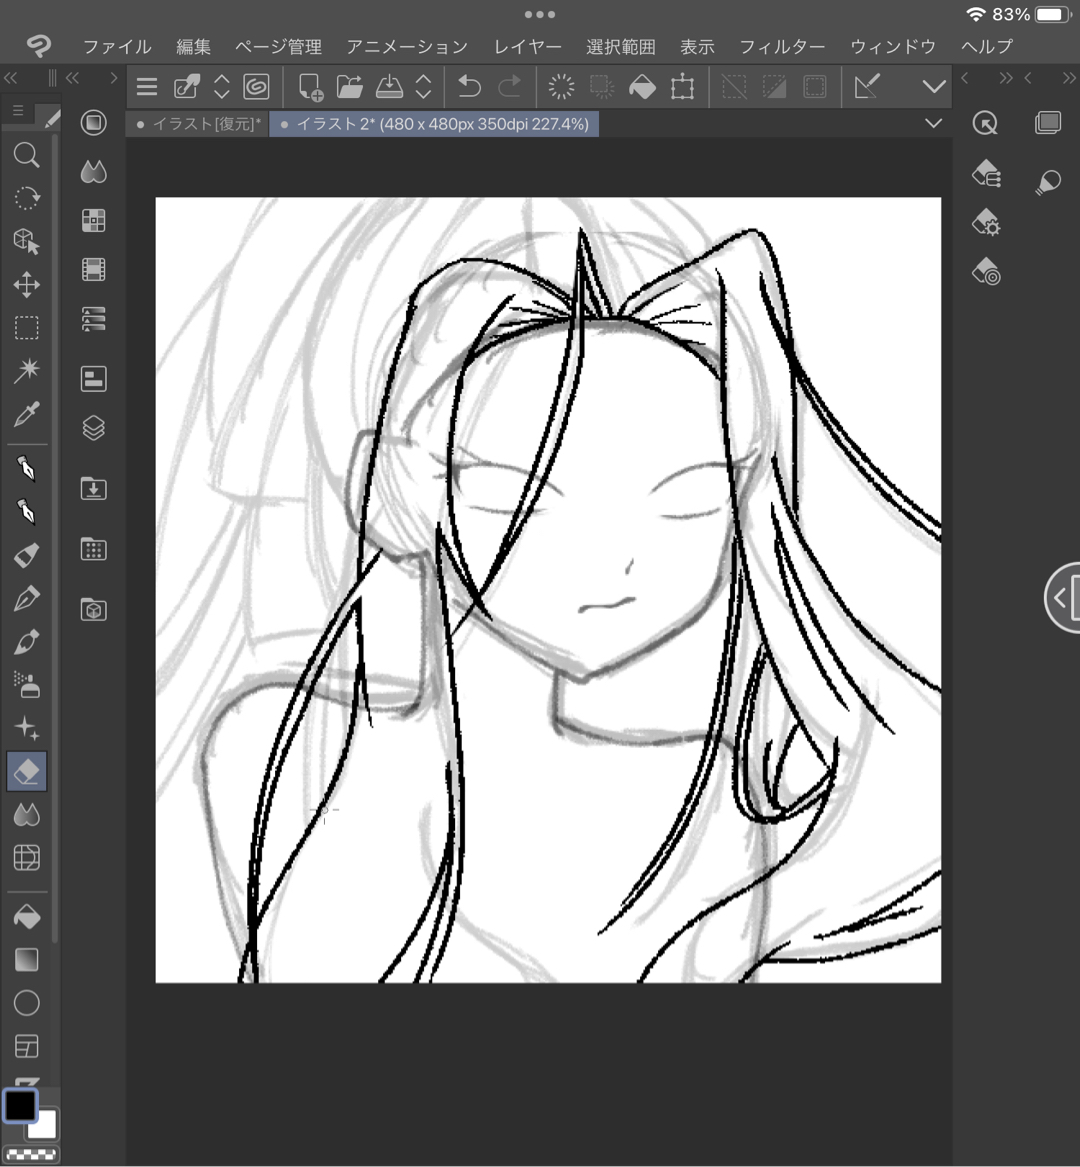1080x1167 pixels.
Task: Switch to the イラスト[復元]* tab
Action: (199, 124)
